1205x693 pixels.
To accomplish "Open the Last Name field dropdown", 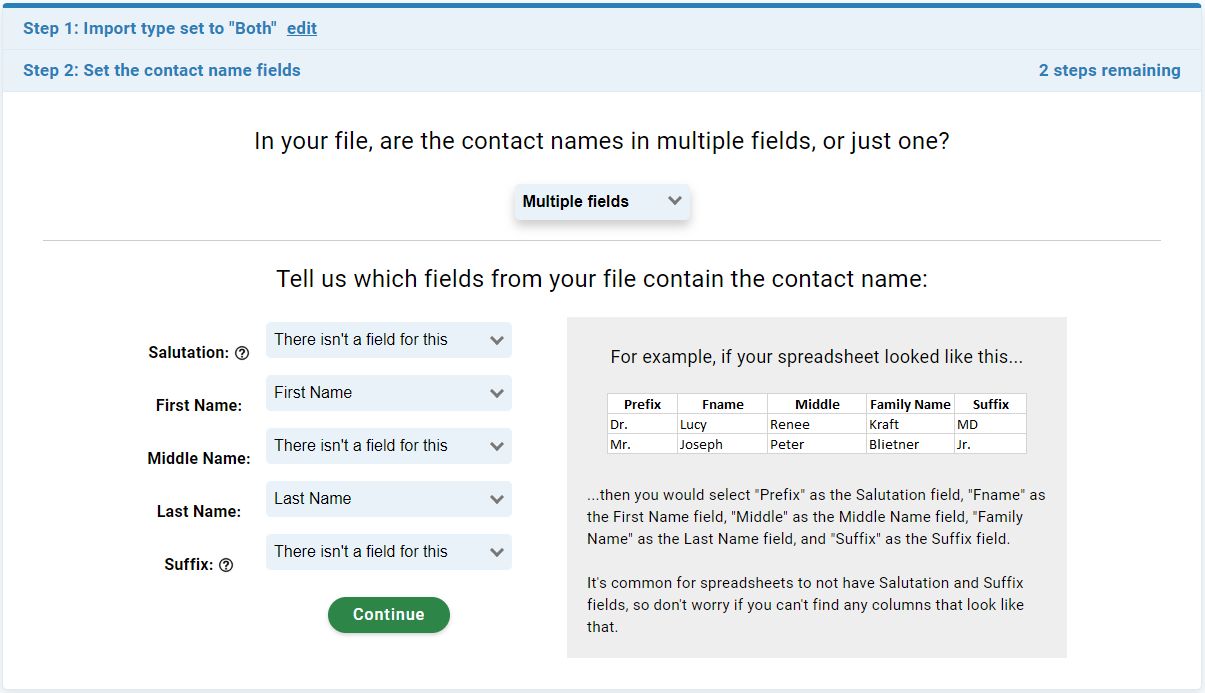I will (x=389, y=499).
